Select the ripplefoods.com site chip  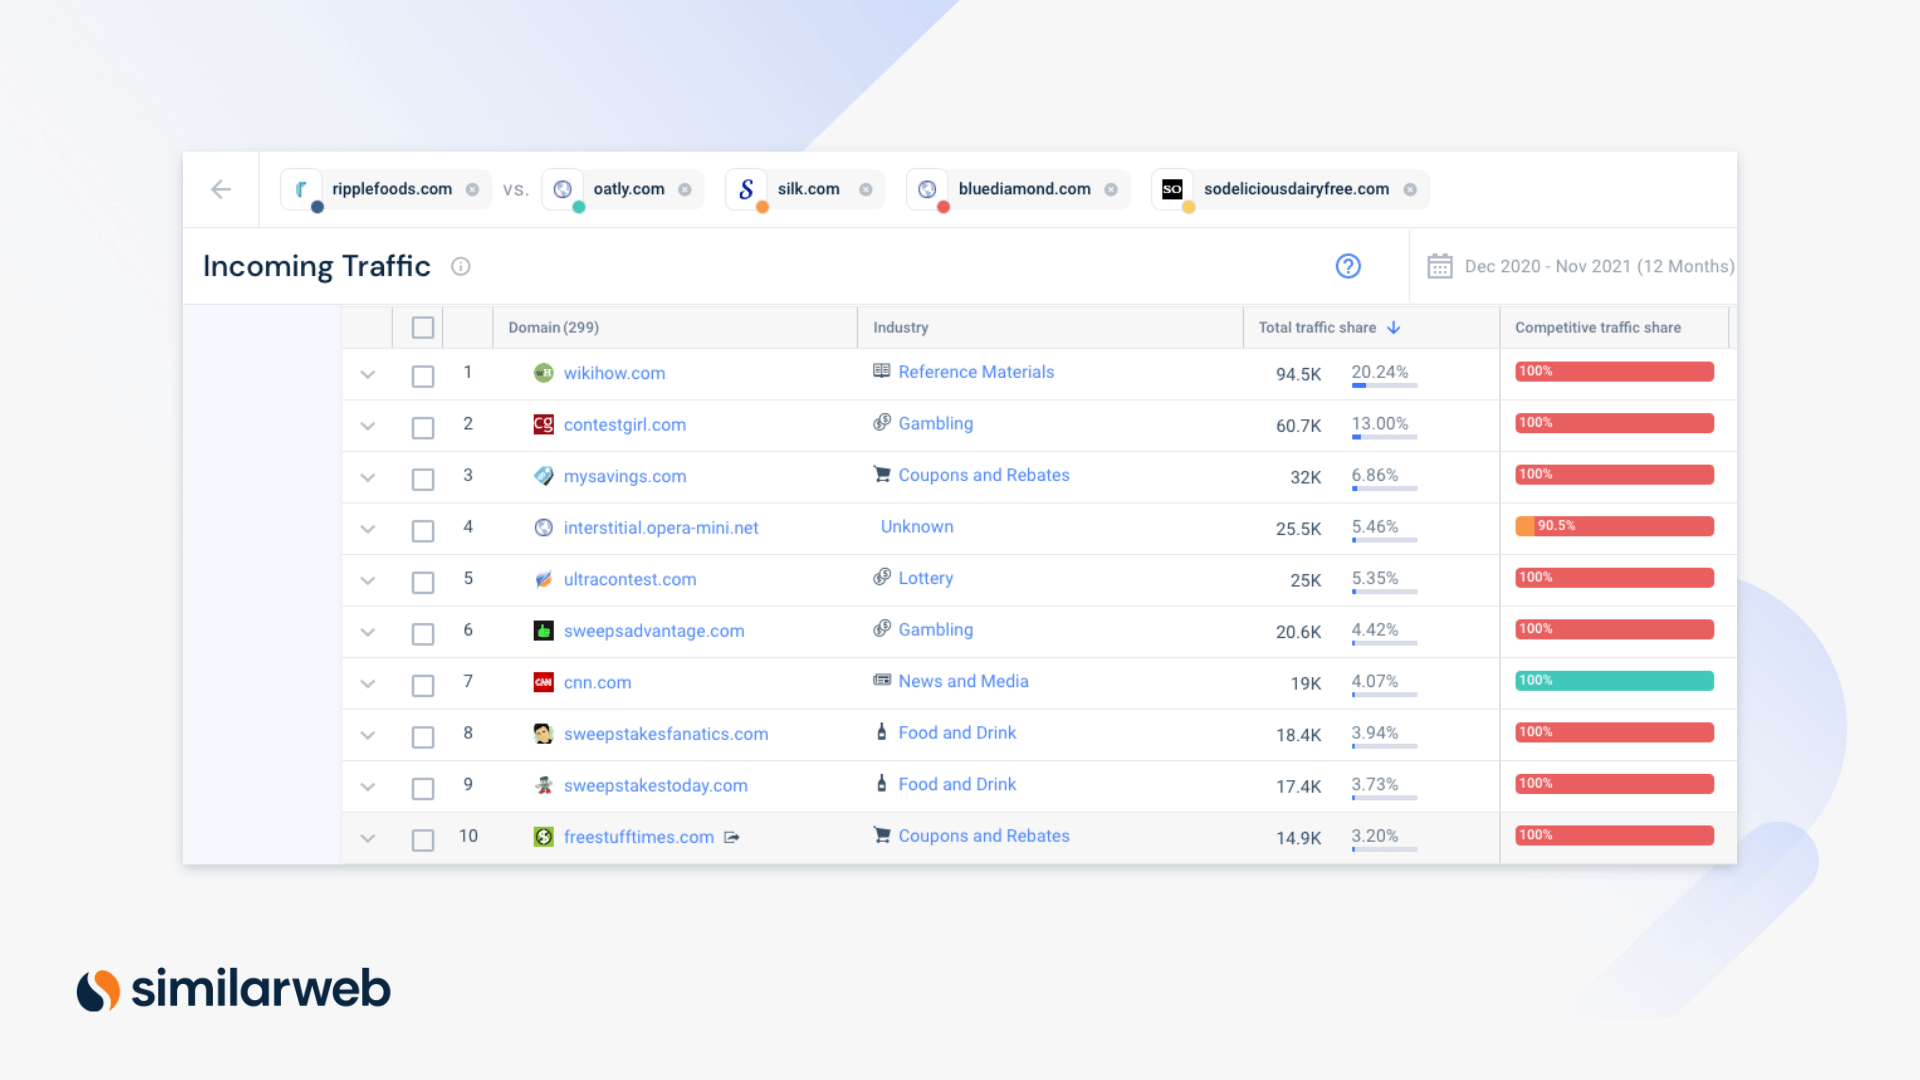point(385,189)
